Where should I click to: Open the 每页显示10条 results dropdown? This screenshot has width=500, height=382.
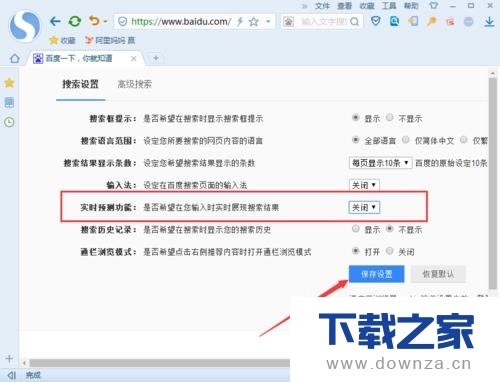(380, 163)
